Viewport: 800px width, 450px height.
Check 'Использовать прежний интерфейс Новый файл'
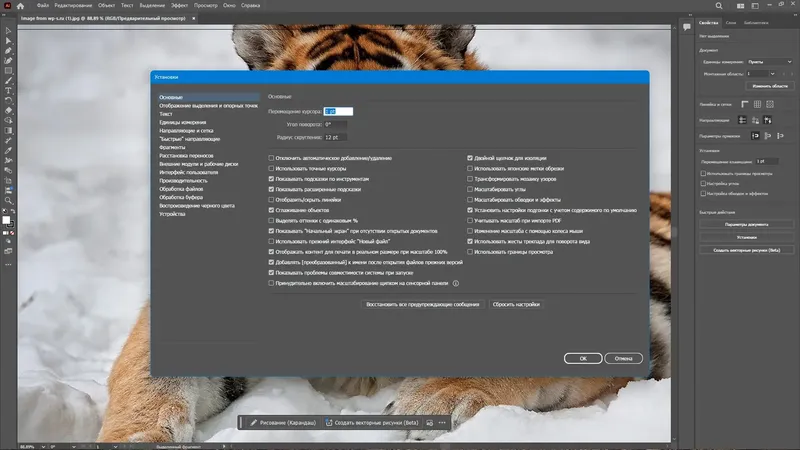(271, 241)
